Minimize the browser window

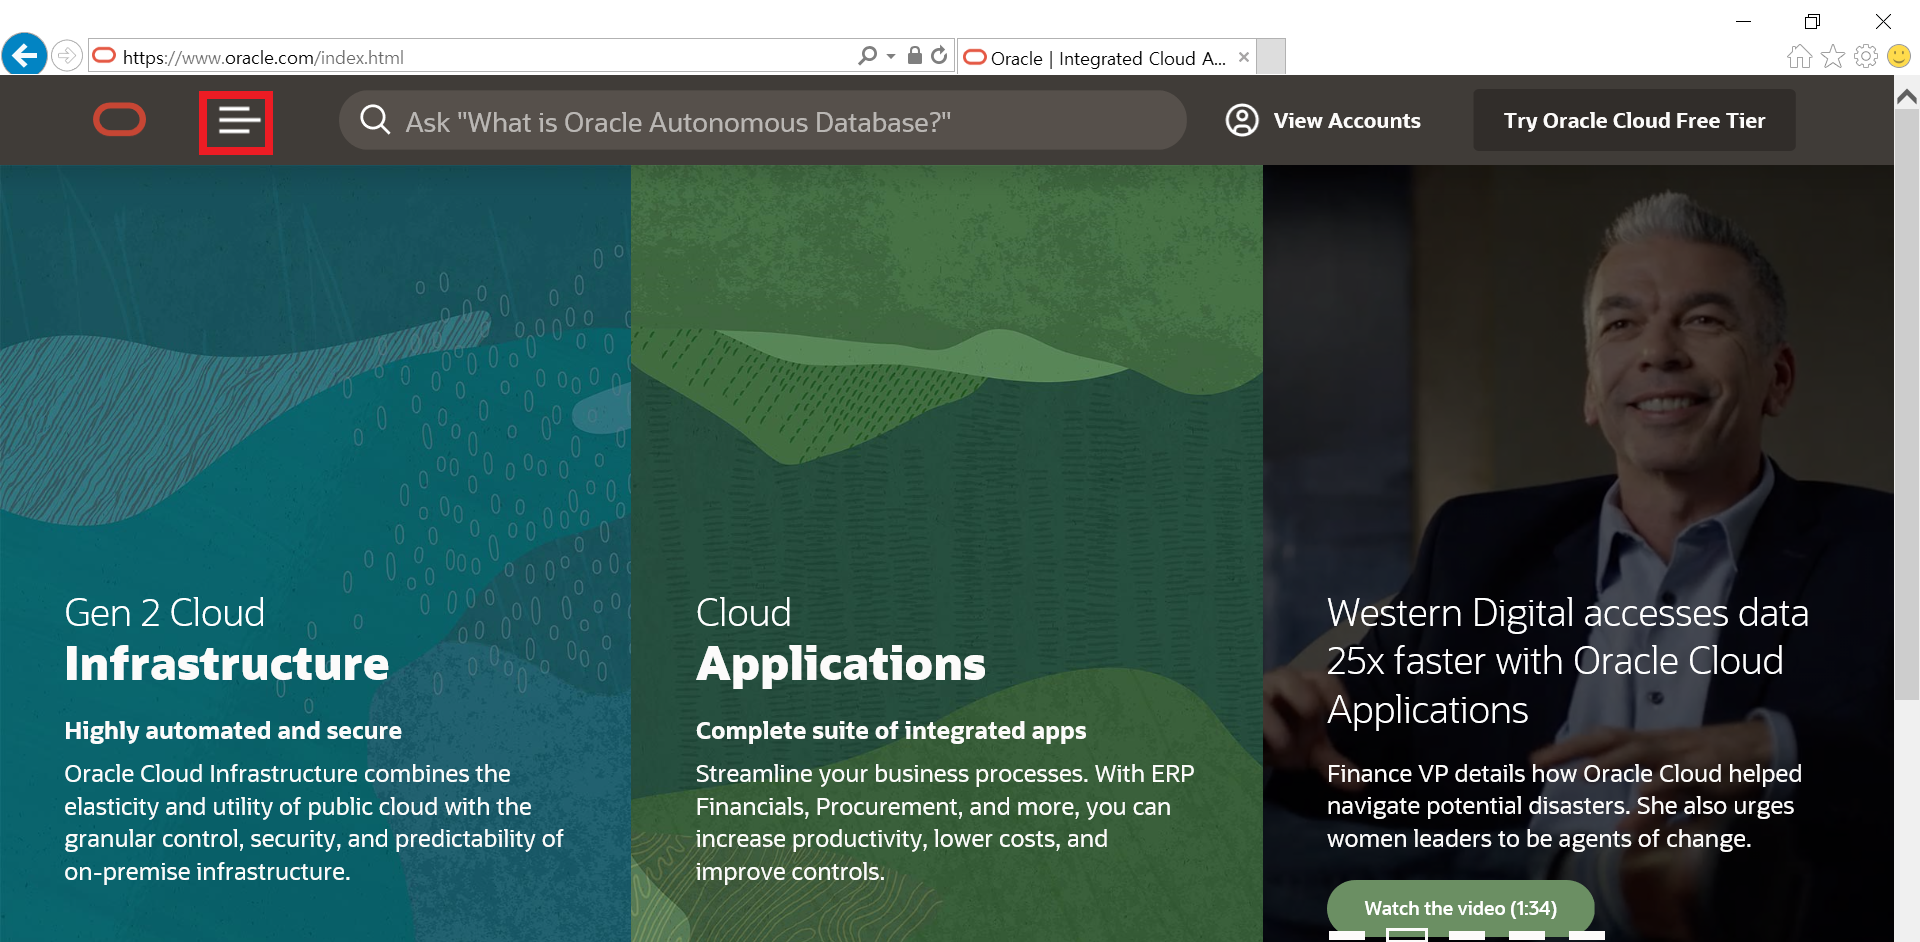(1743, 21)
